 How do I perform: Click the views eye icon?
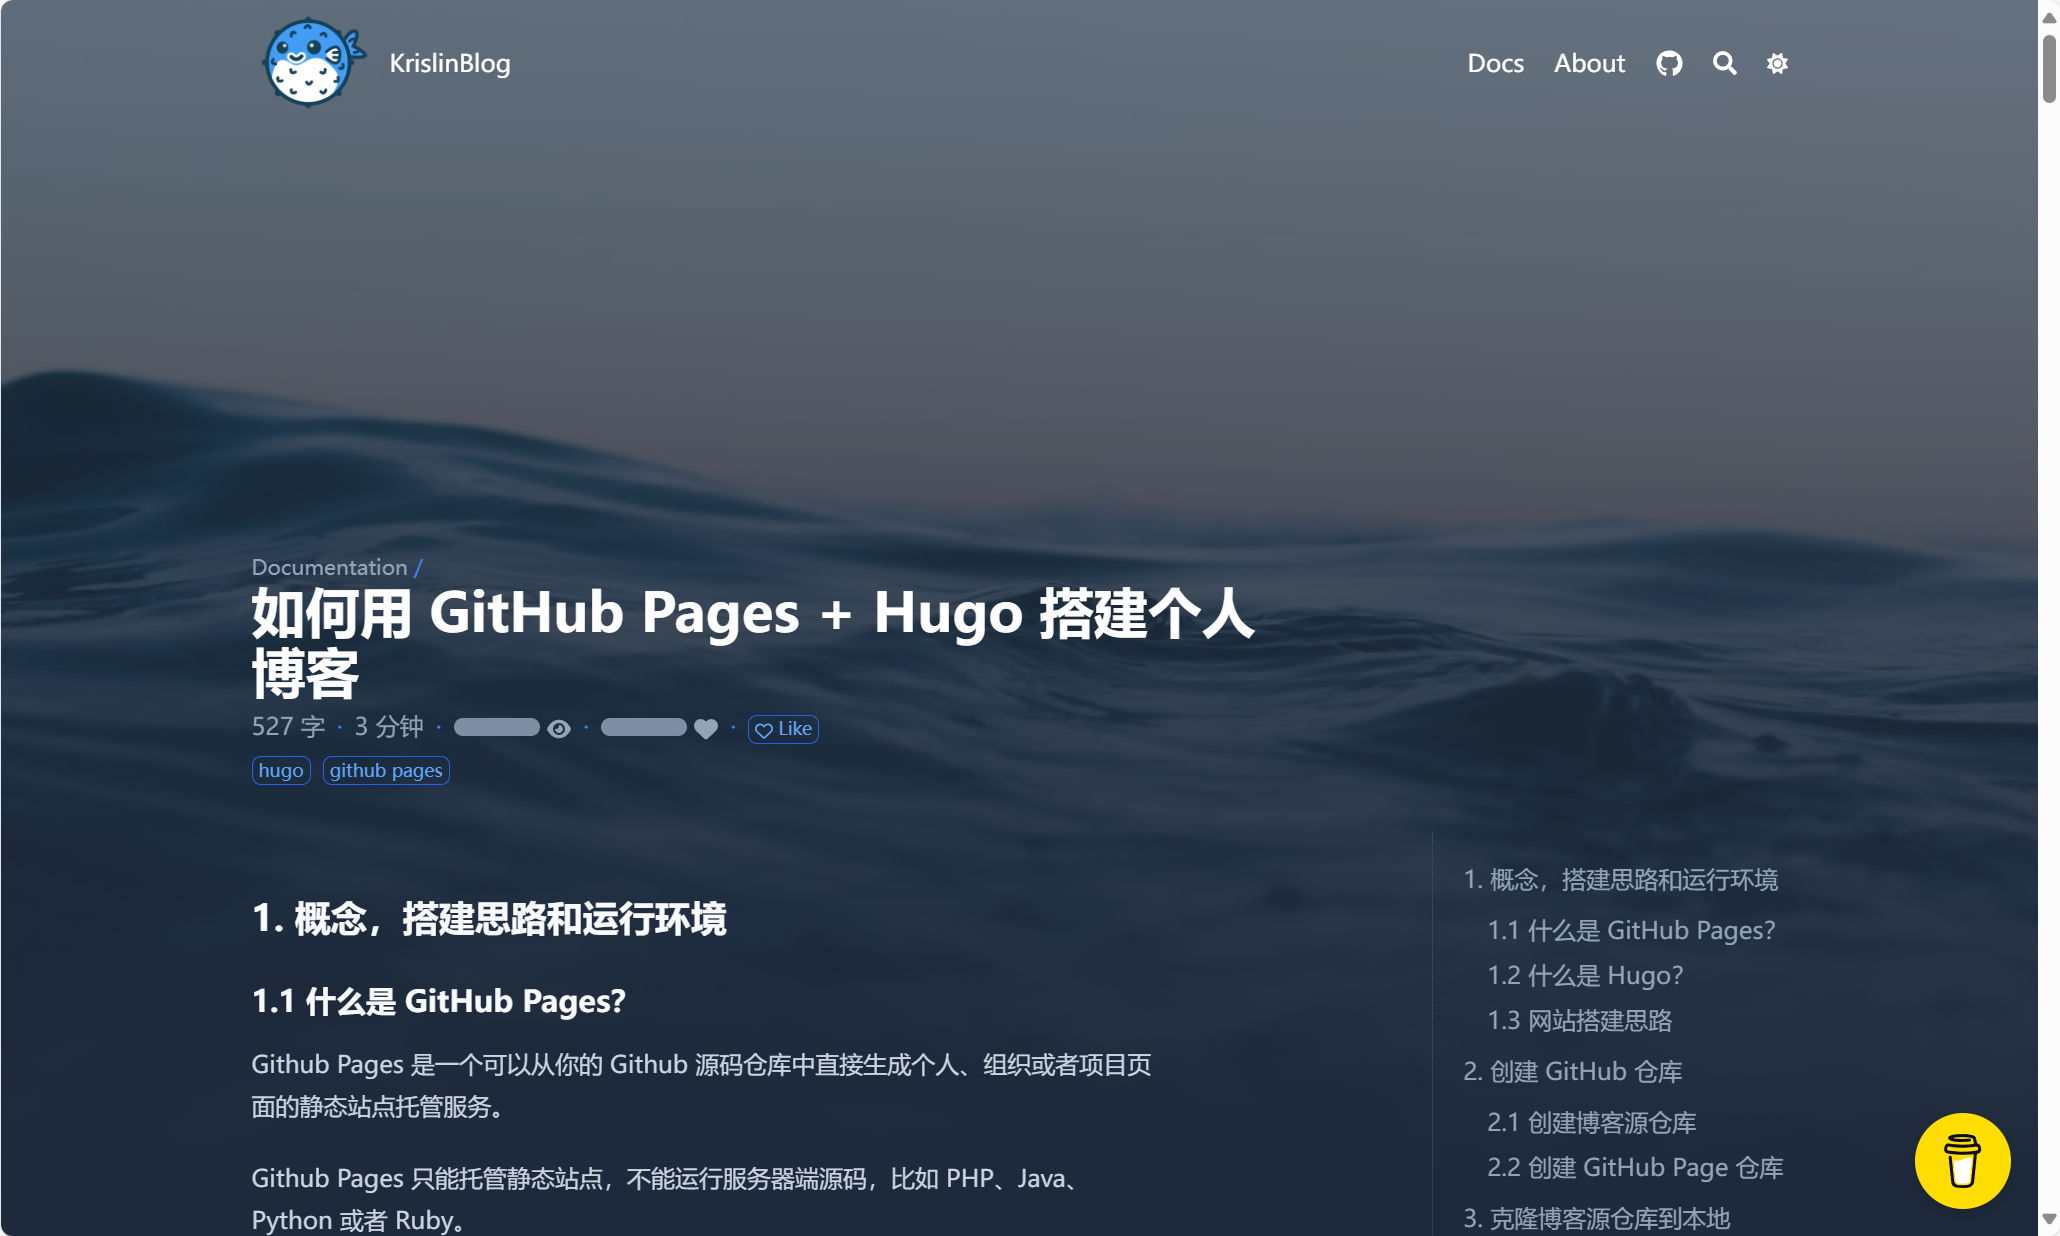coord(559,729)
